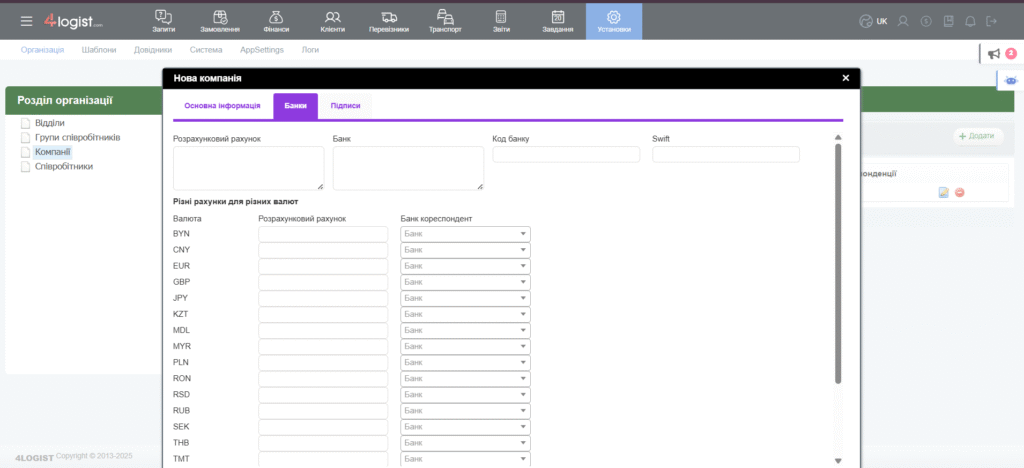Click the dialog vertical scrollbar
Viewport: 1024px width, 468px height.
(x=838, y=260)
